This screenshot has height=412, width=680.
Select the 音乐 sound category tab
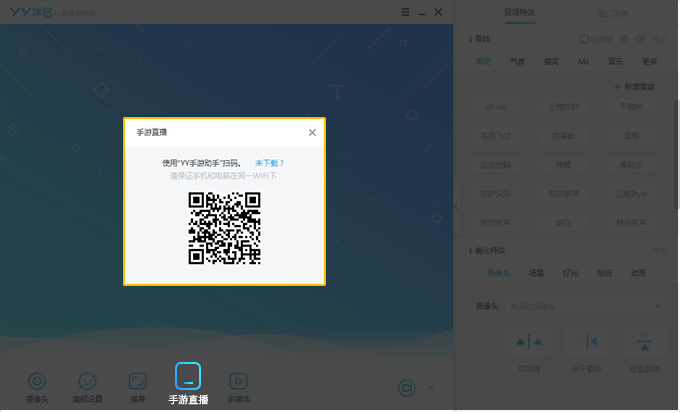[x=615, y=62]
